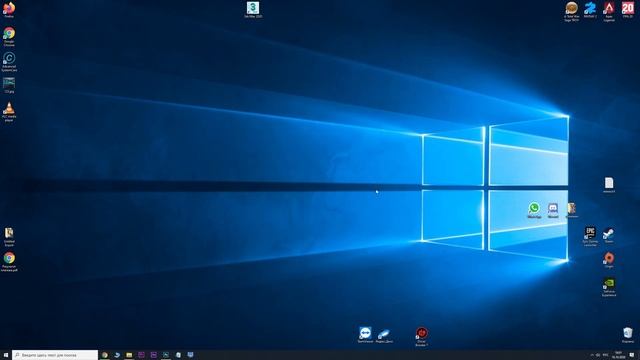Screen dimensions: 640x360
Task: Select the Advanced SystemCare desktop icon
Action: (9, 62)
